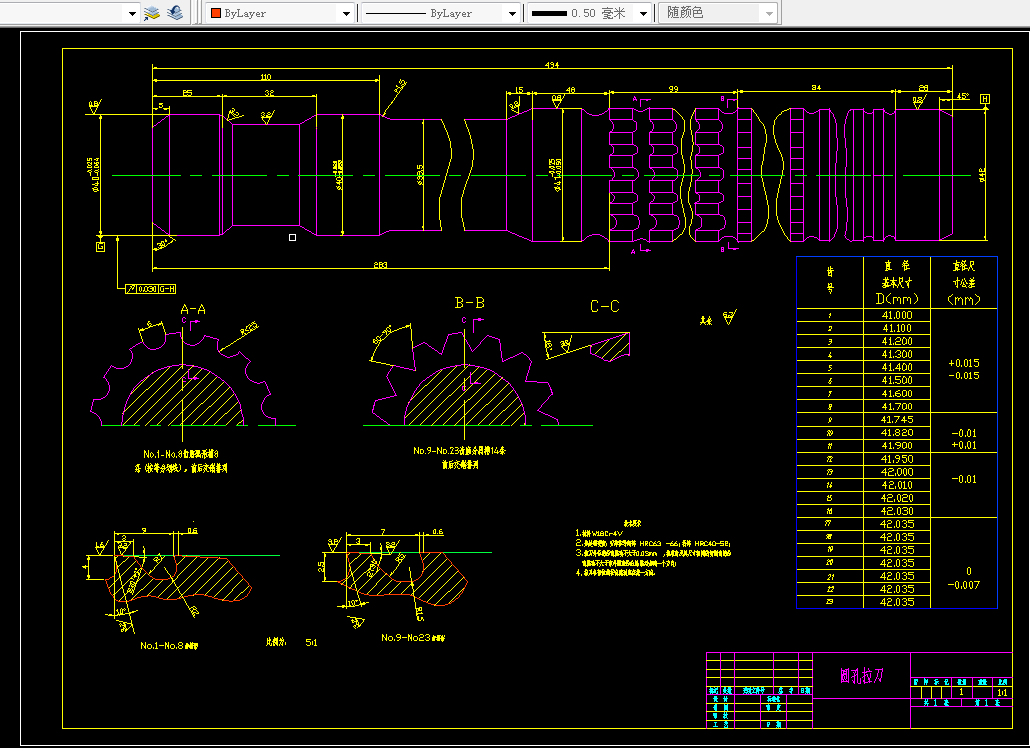The height and width of the screenshot is (748, 1030).
Task: Click the 1:1 scale cell in title block
Action: pos(1002,692)
